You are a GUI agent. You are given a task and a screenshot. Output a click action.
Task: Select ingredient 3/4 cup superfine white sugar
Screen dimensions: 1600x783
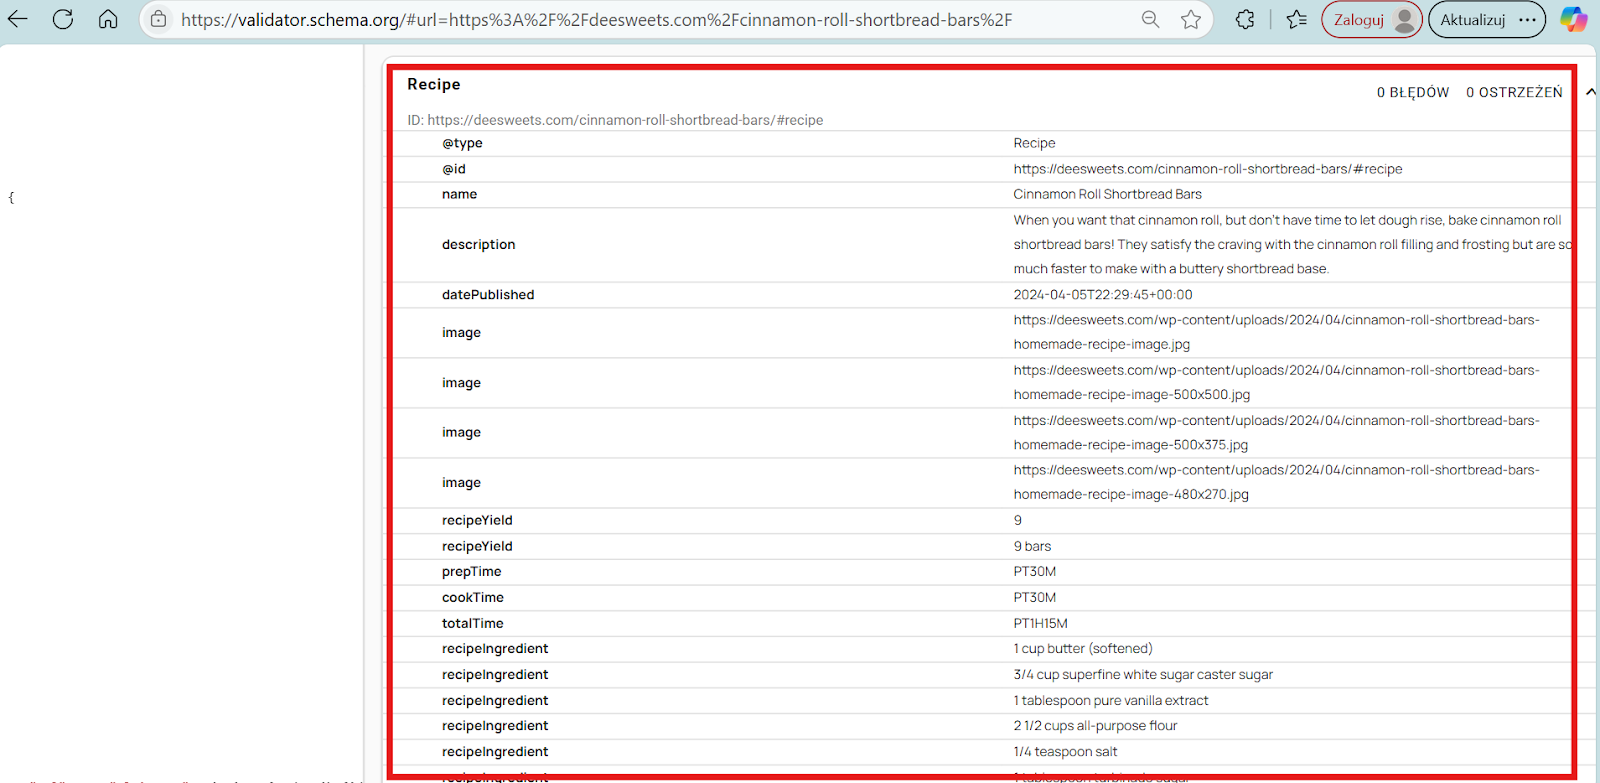pos(1143,675)
